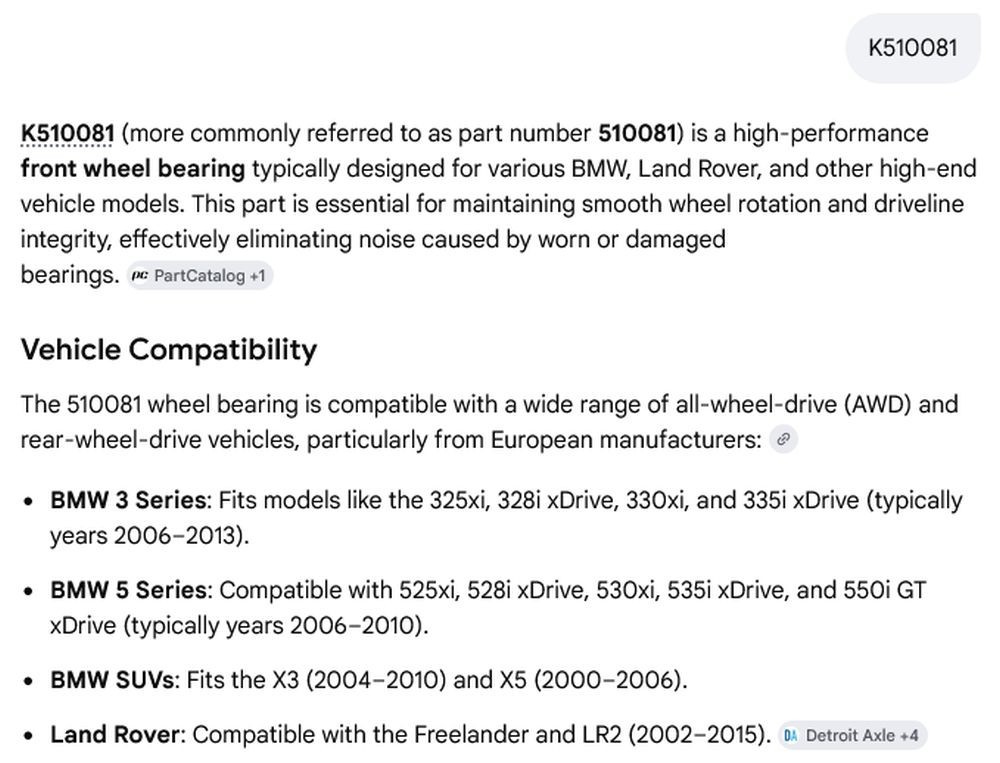
Task: Click the BMW 3 Series bullet label
Action: click(x=128, y=500)
